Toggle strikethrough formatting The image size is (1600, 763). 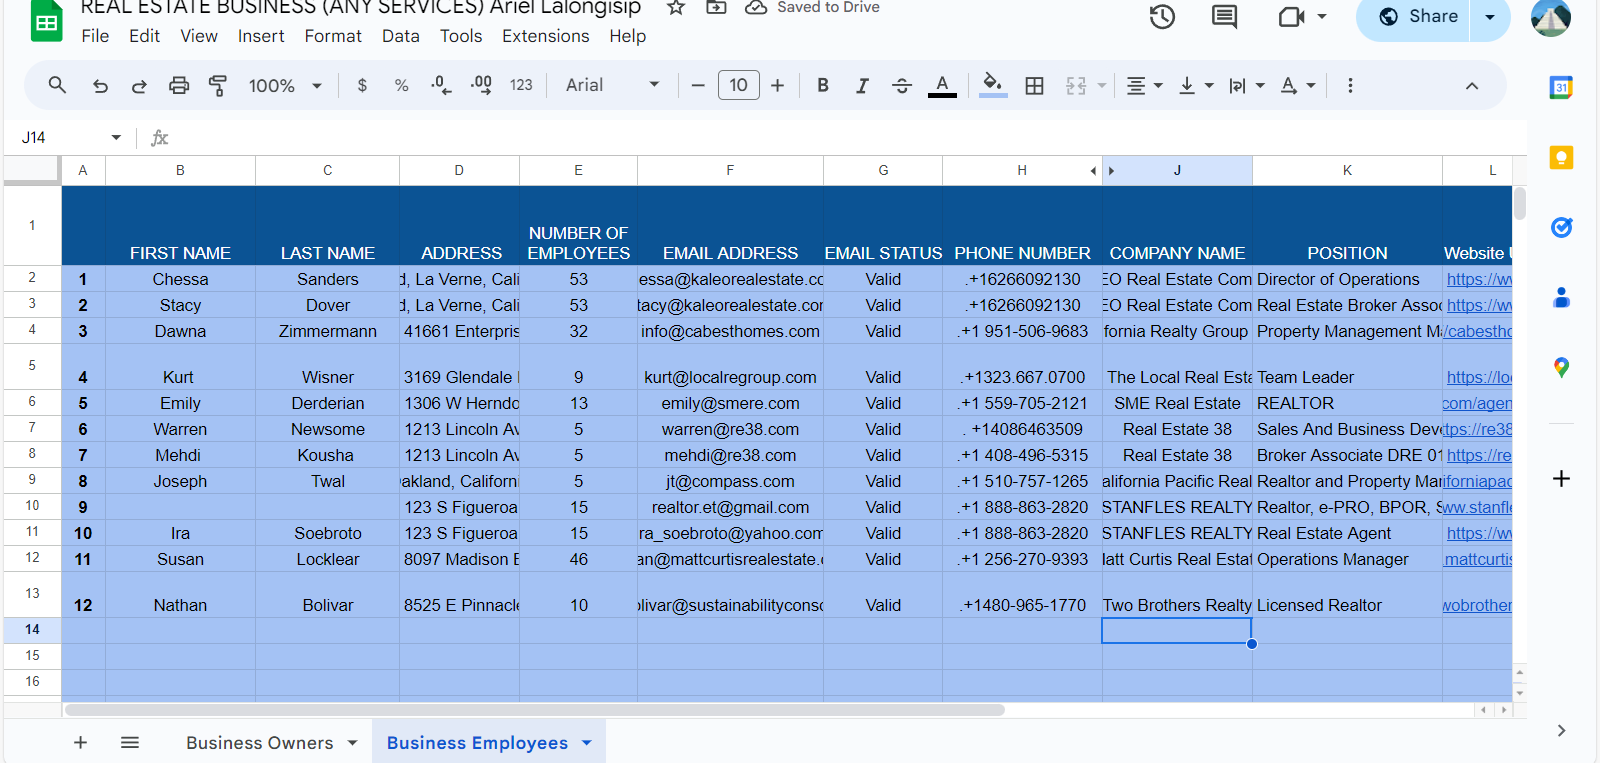[x=901, y=86]
